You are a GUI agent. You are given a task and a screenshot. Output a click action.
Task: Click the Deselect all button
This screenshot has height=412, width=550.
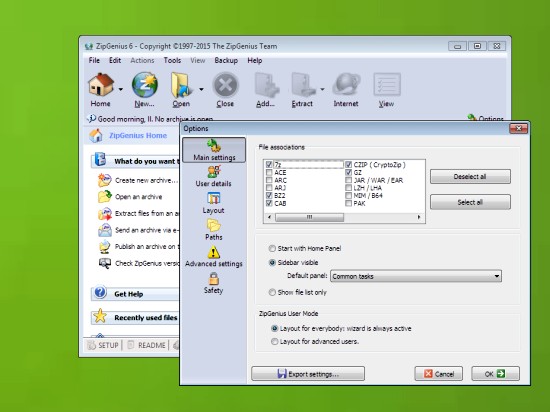pos(470,176)
